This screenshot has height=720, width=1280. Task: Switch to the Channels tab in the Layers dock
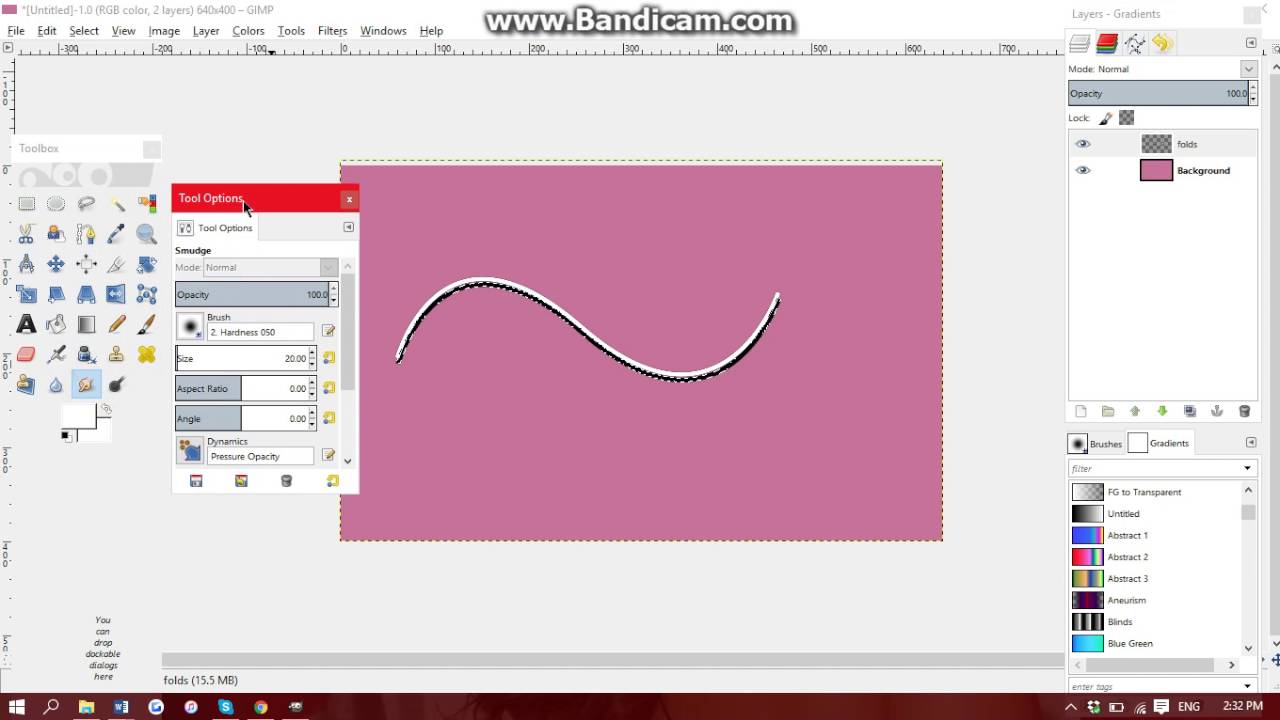click(x=1107, y=43)
